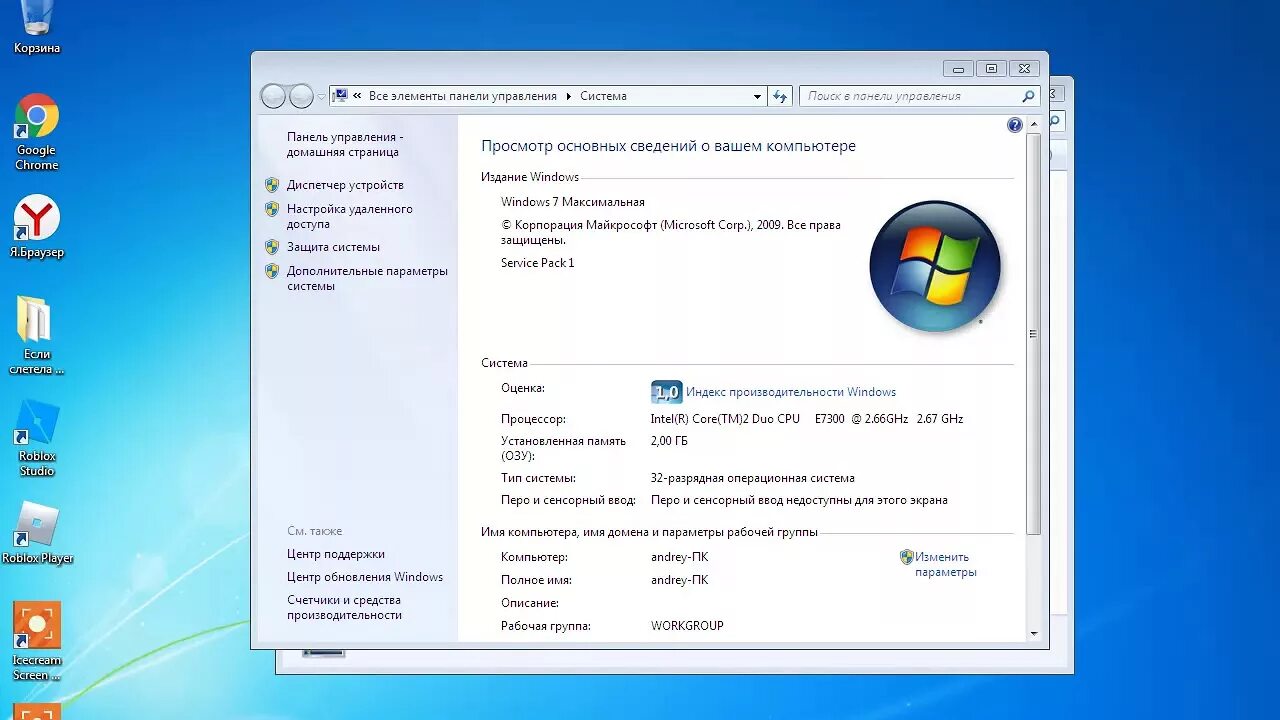Close the System window
Screen dimensions: 1280x720
[x=1023, y=69]
